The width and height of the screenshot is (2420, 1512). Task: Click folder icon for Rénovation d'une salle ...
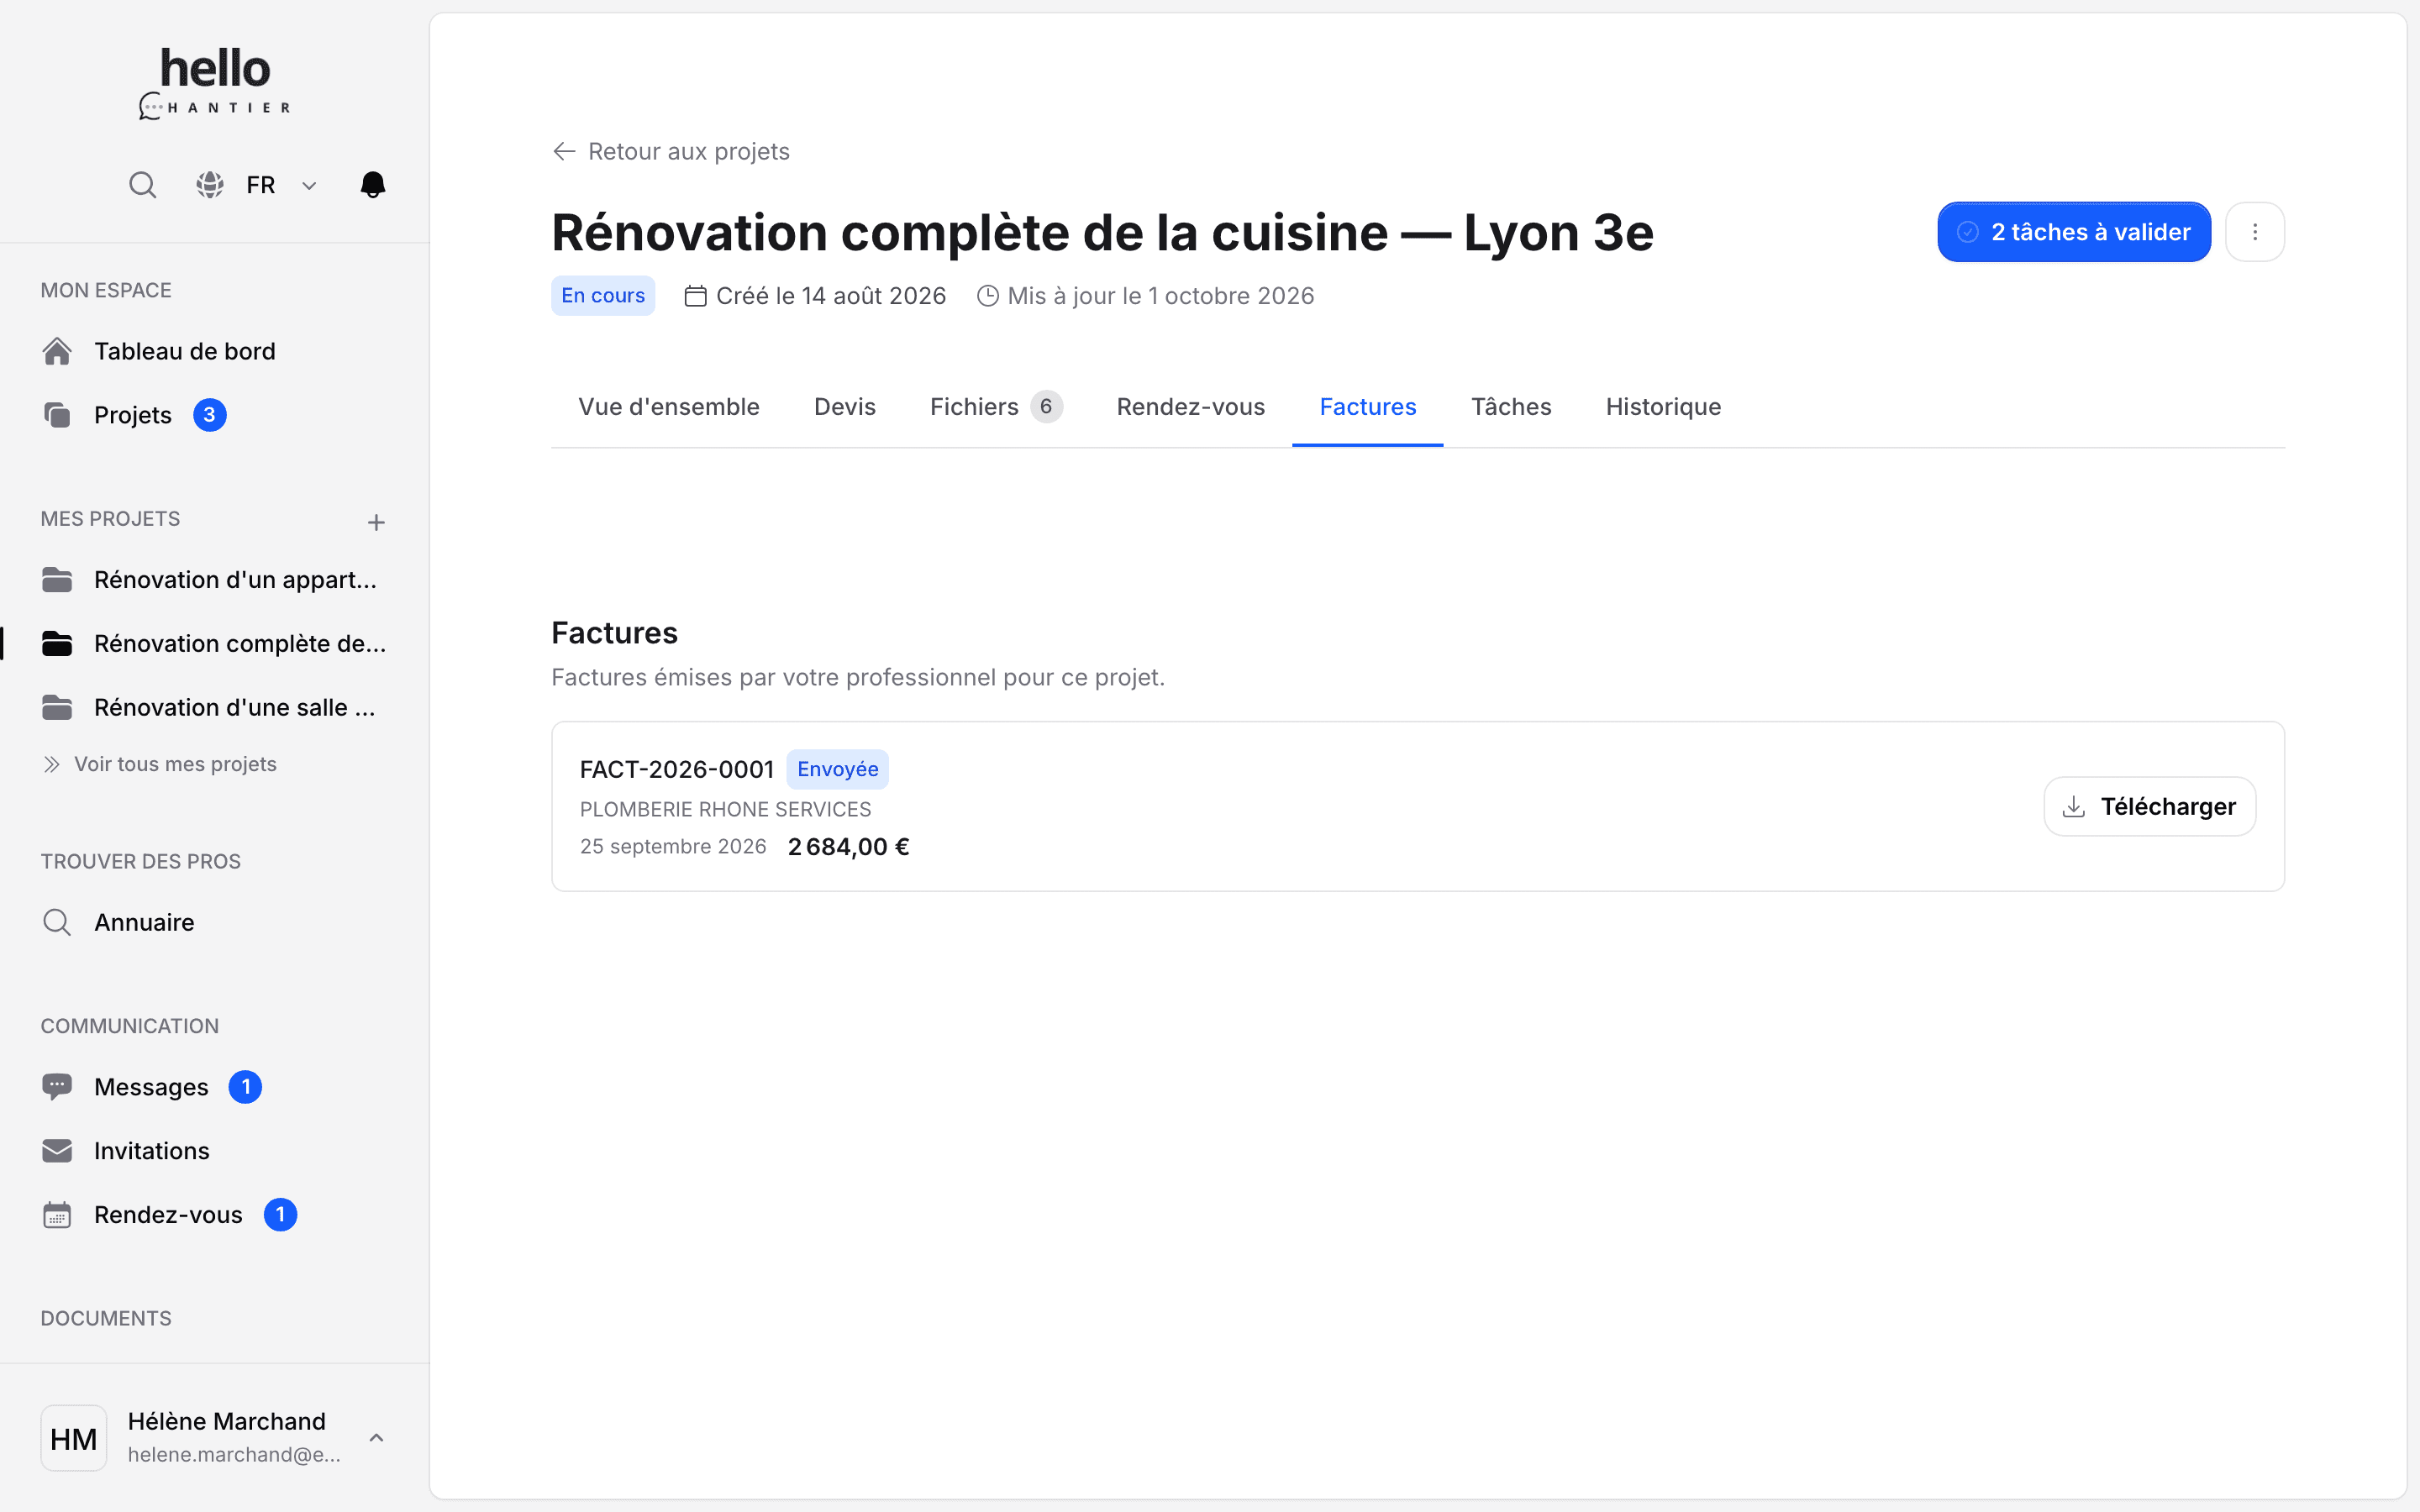pyautogui.click(x=57, y=708)
